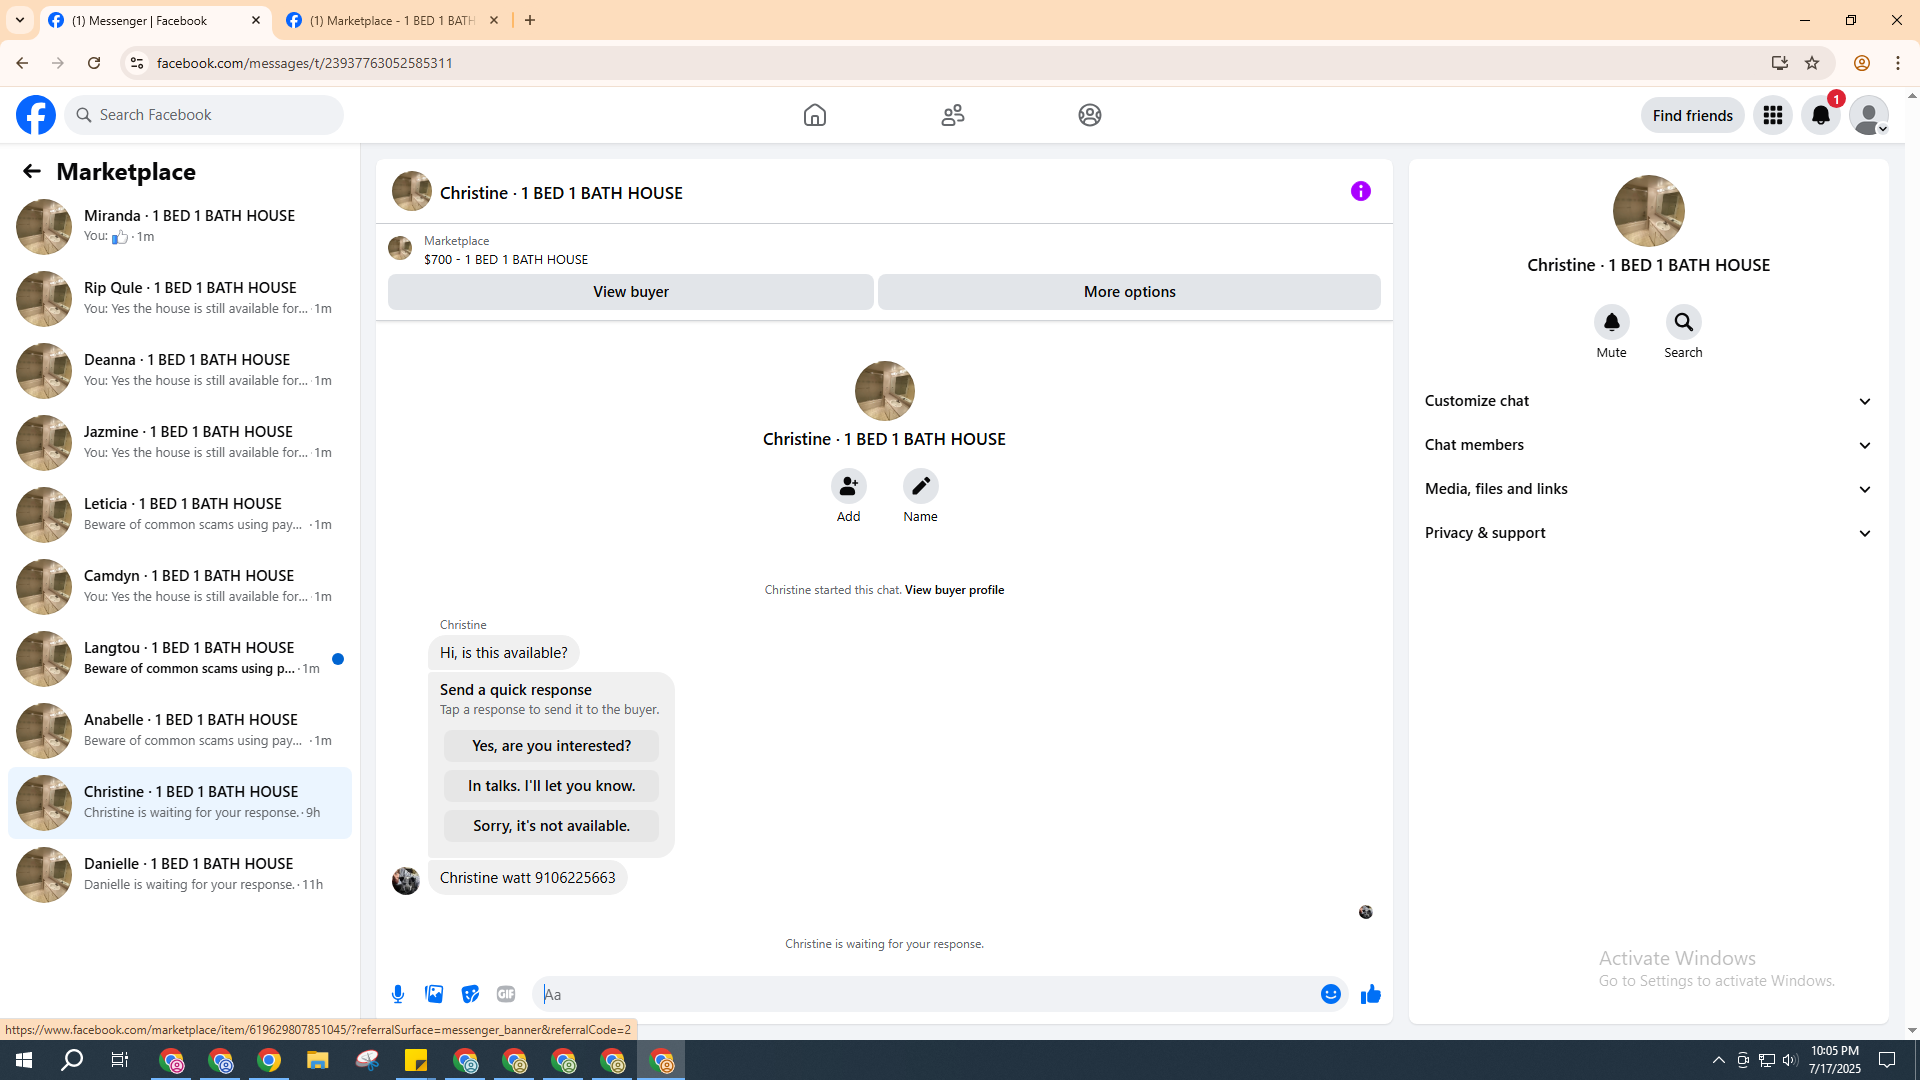Attach a photo file
Screen dimensions: 1920x1080
click(x=434, y=994)
